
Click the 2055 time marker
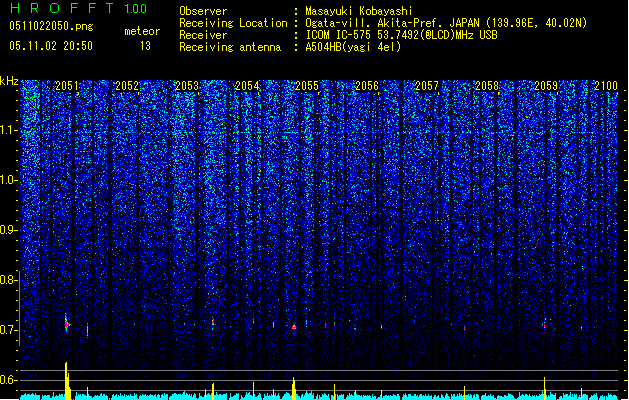[x=307, y=86]
